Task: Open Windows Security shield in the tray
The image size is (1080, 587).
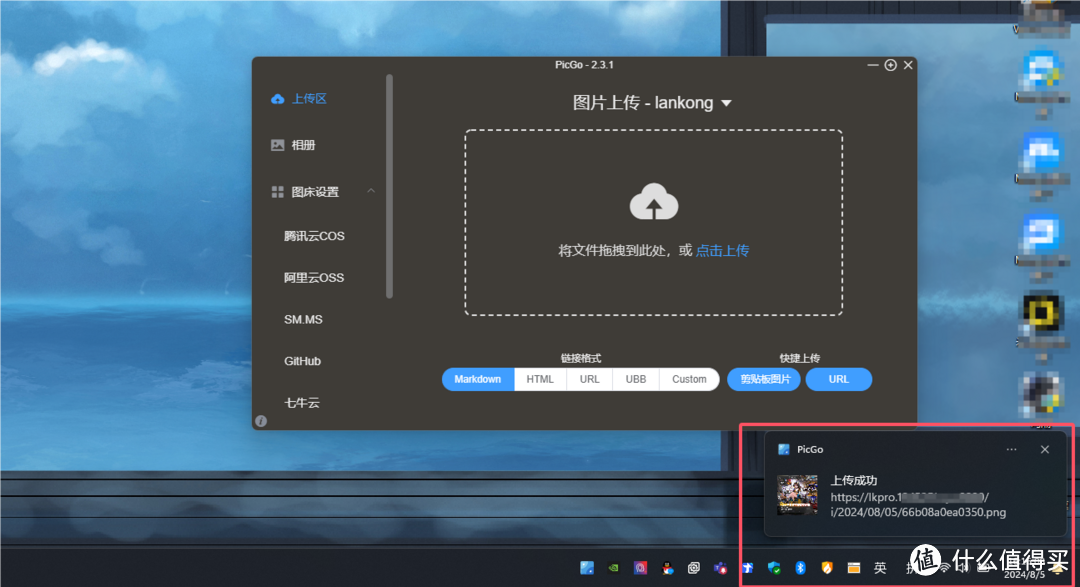Action: [773, 568]
